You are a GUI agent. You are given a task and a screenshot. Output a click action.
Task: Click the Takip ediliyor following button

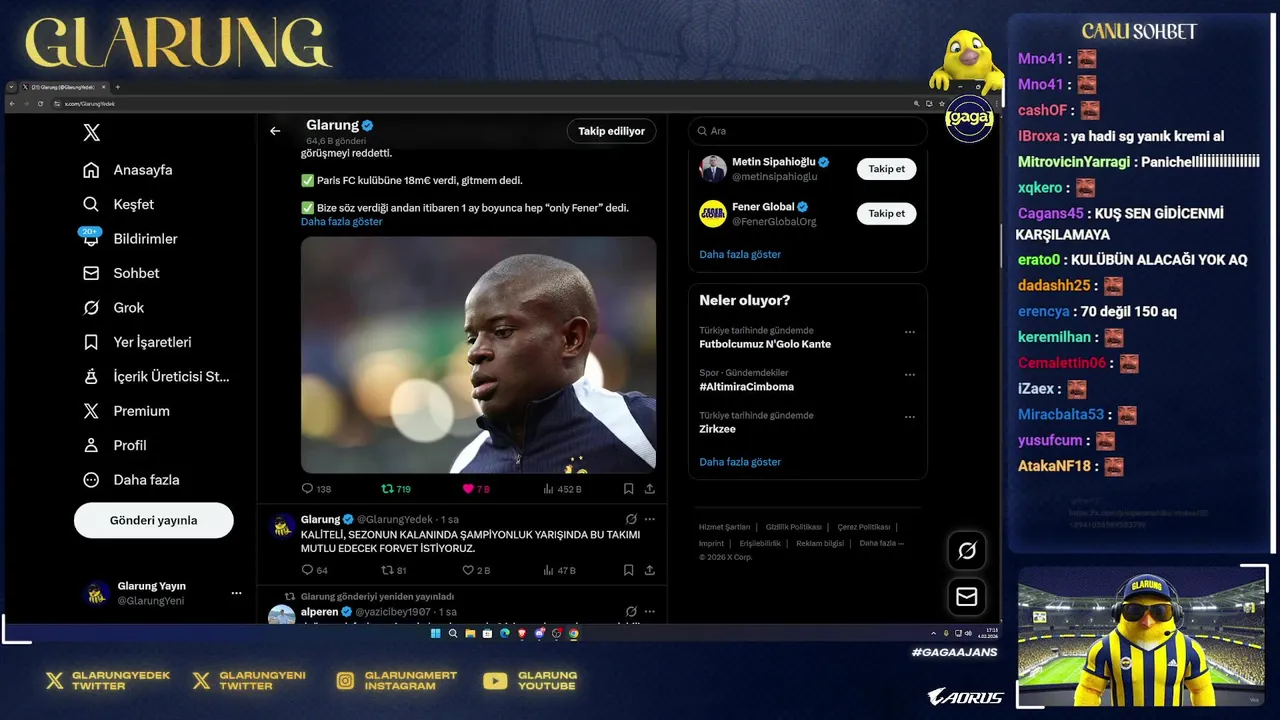611,131
